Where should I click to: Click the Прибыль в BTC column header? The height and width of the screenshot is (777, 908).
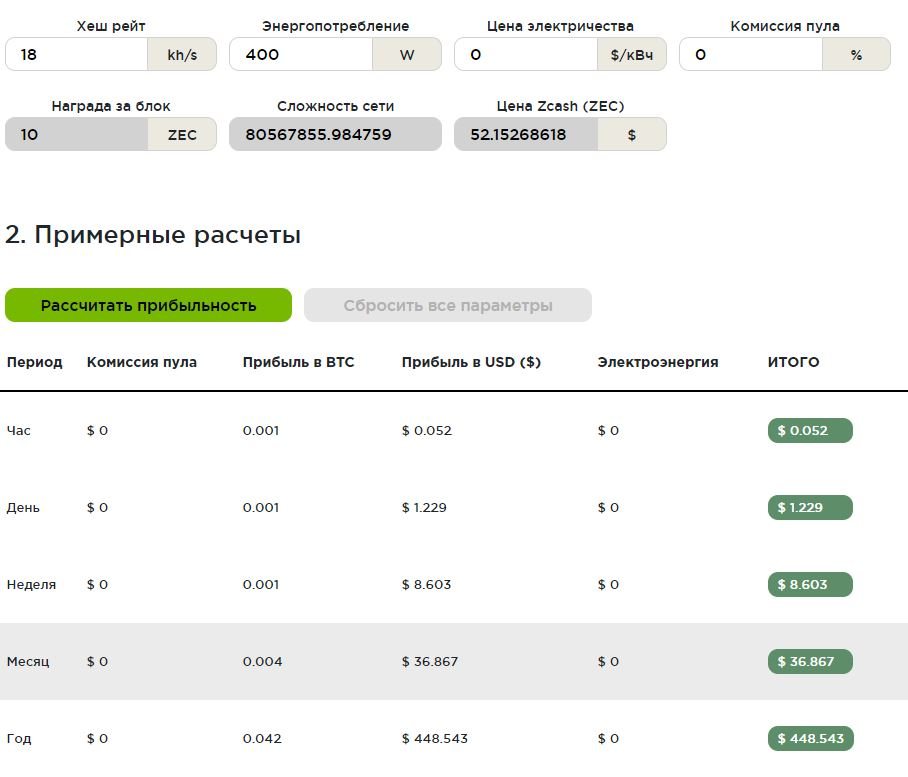298,362
